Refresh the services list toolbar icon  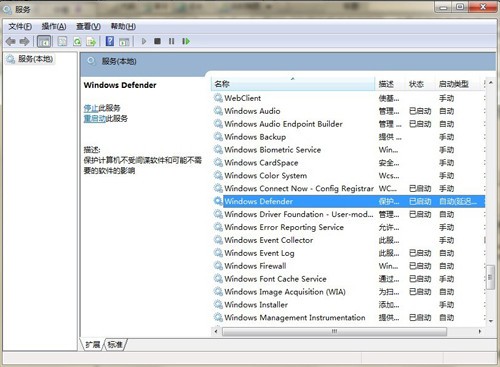[77, 41]
